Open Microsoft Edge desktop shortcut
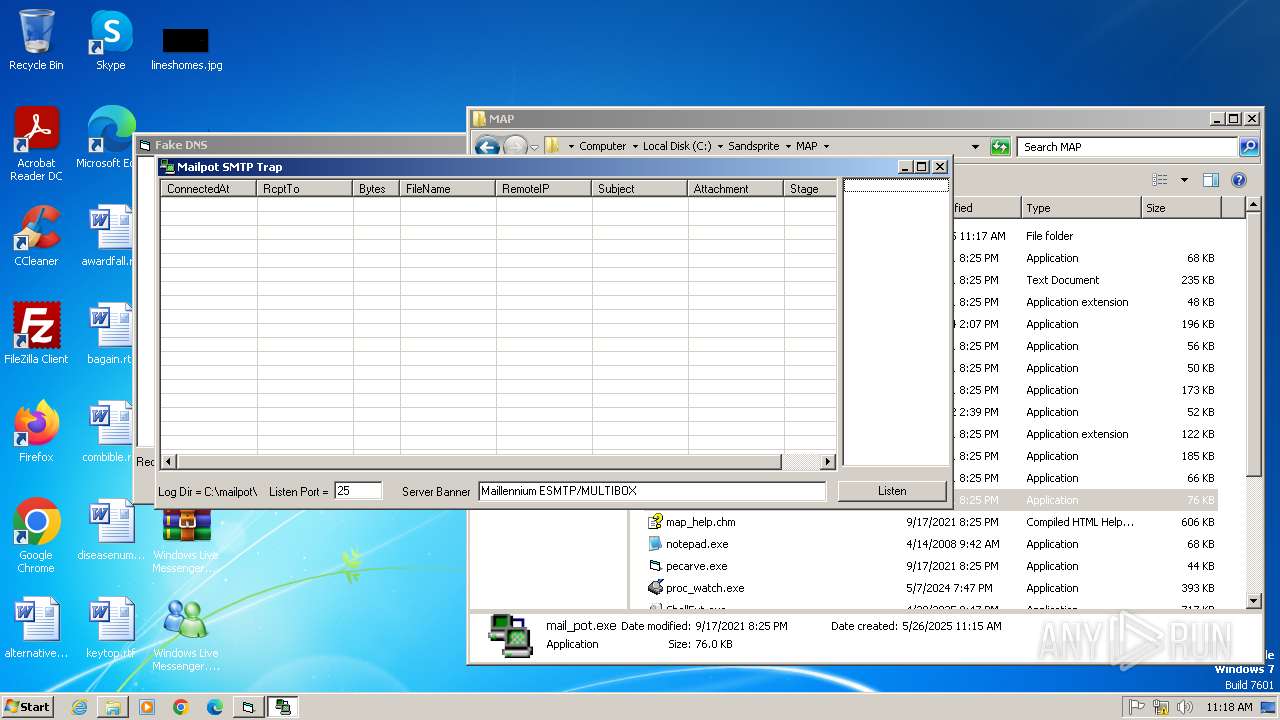This screenshot has height=720, width=1280. click(x=108, y=138)
